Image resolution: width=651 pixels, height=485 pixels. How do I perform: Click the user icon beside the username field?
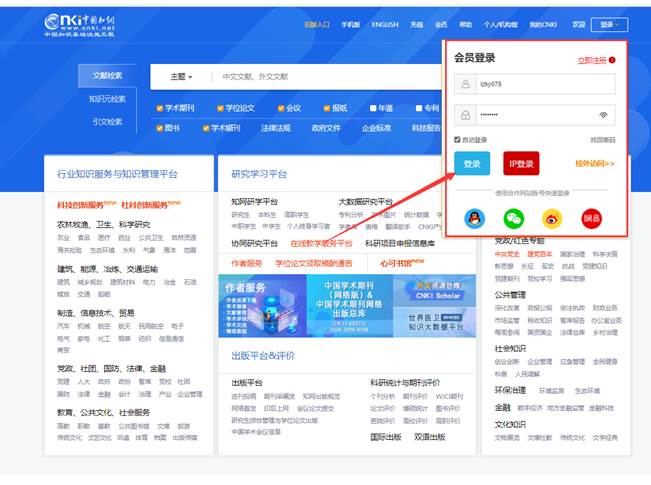click(x=465, y=85)
